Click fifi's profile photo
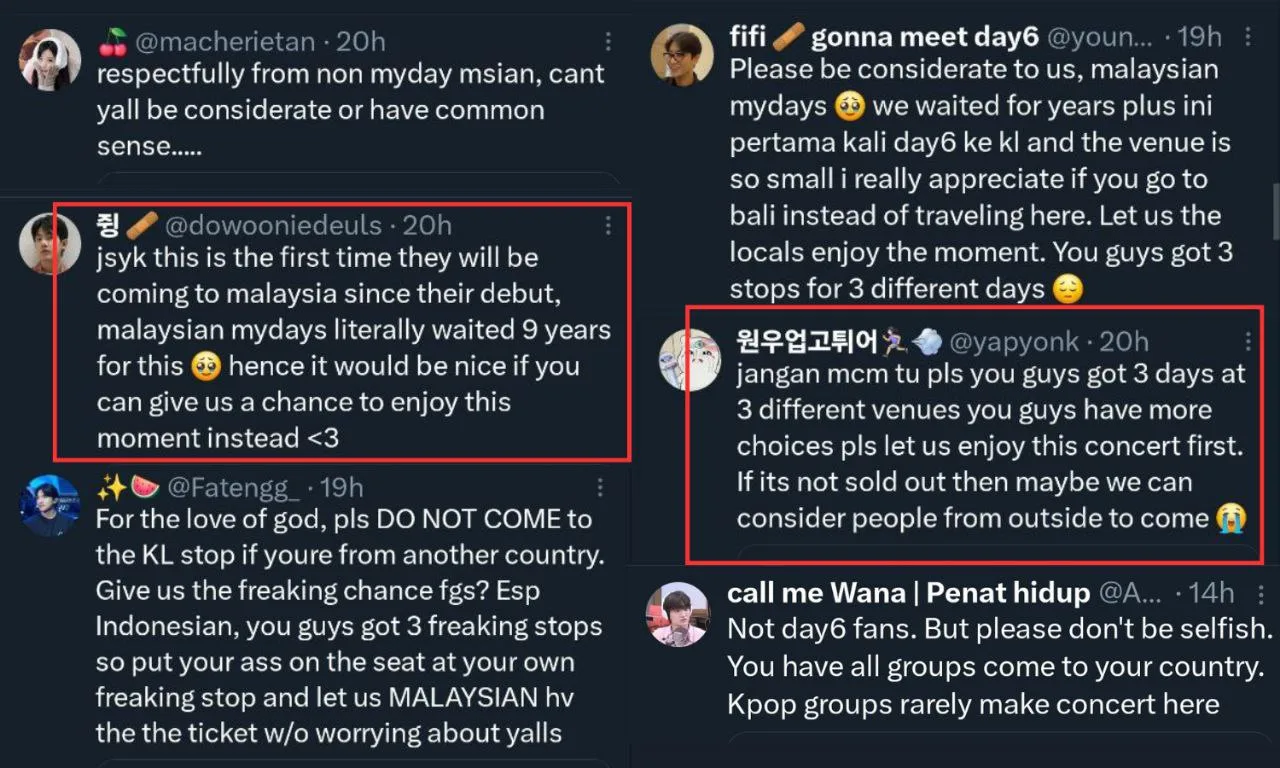Image resolution: width=1280 pixels, height=768 pixels. pyautogui.click(x=681, y=55)
